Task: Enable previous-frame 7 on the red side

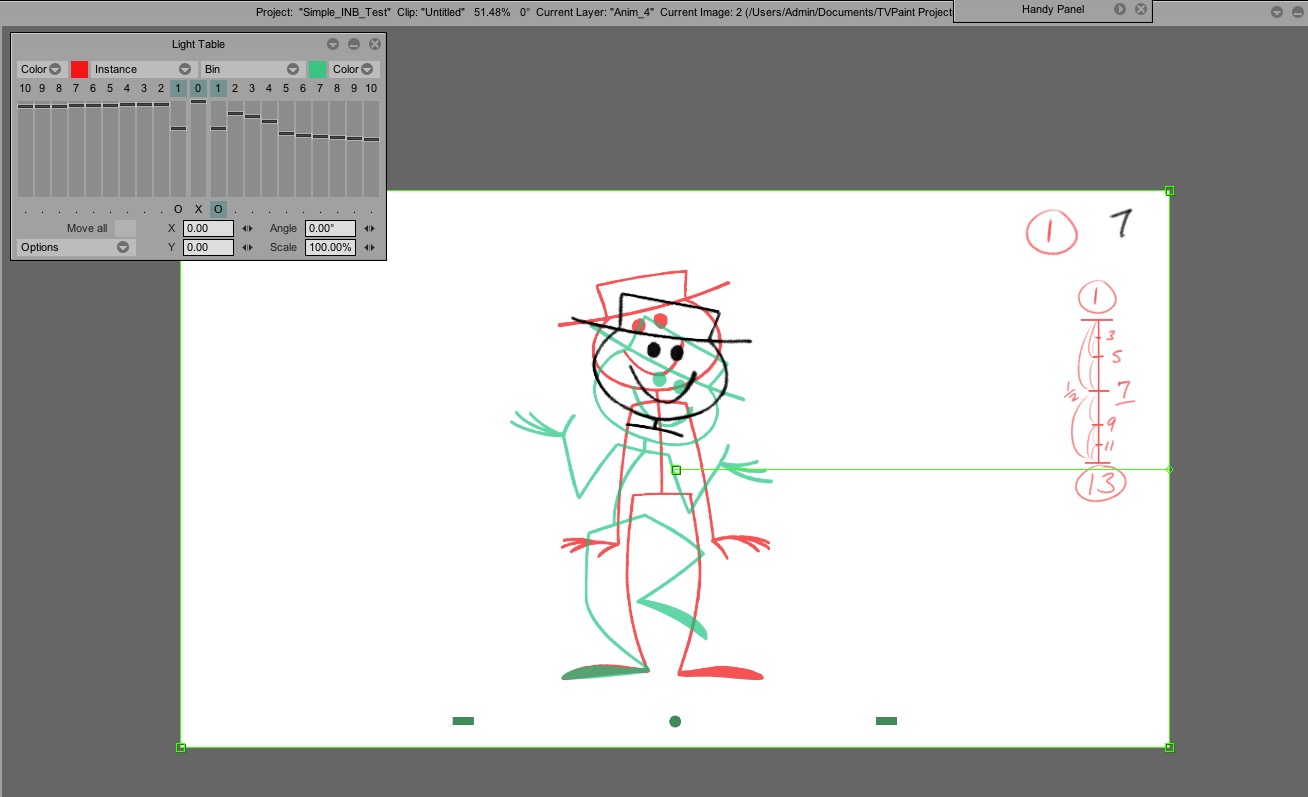Action: (76, 88)
